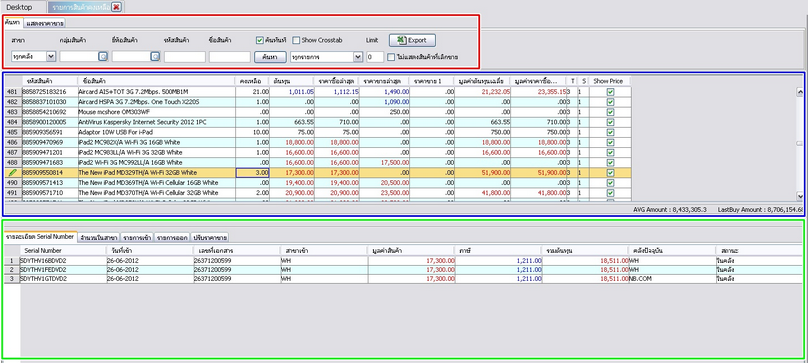The width and height of the screenshot is (808, 363).
Task: Tick the hide discontinued products checkbox
Action: click(x=392, y=57)
